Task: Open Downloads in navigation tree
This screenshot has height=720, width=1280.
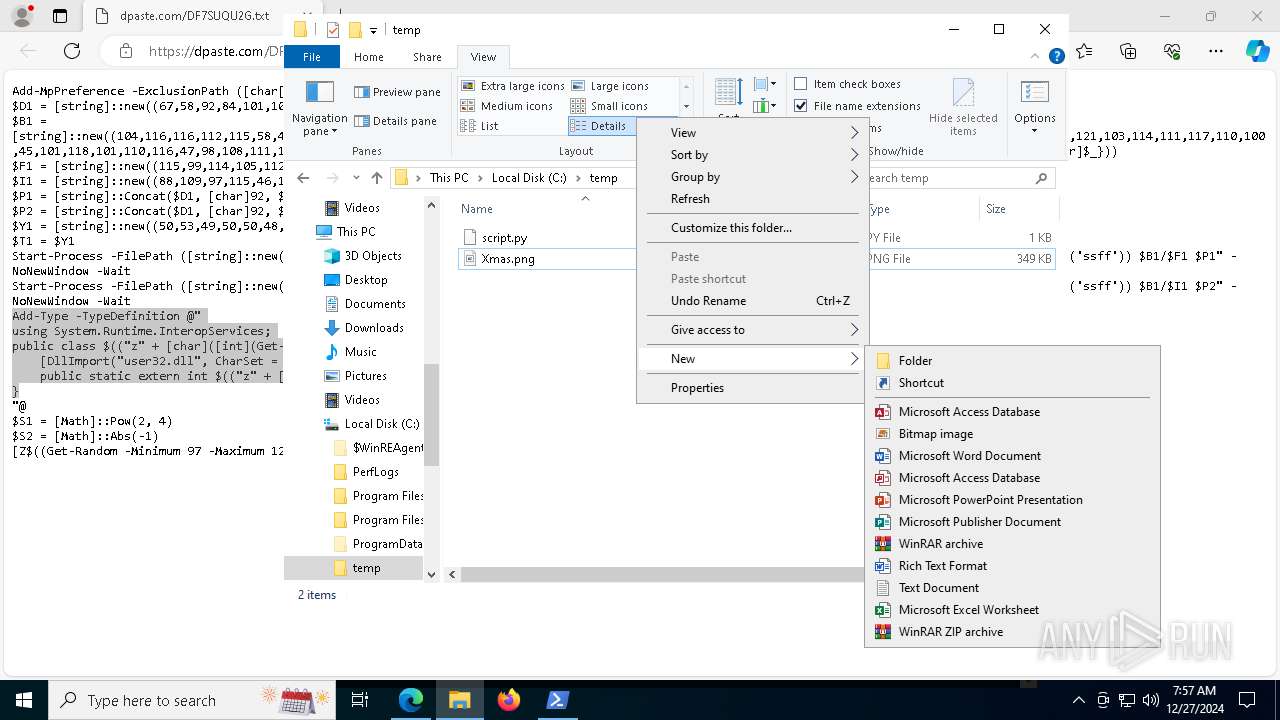Action: point(374,328)
